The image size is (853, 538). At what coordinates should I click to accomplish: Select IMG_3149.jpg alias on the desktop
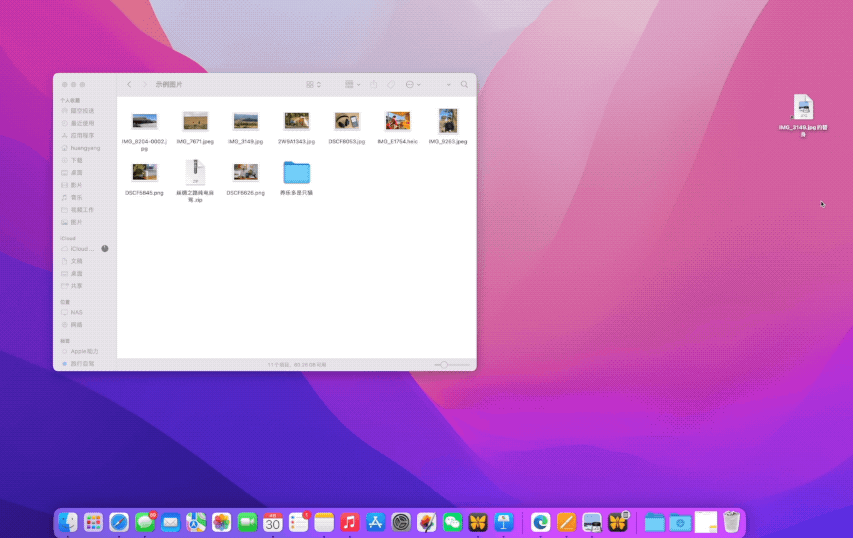coord(803,107)
